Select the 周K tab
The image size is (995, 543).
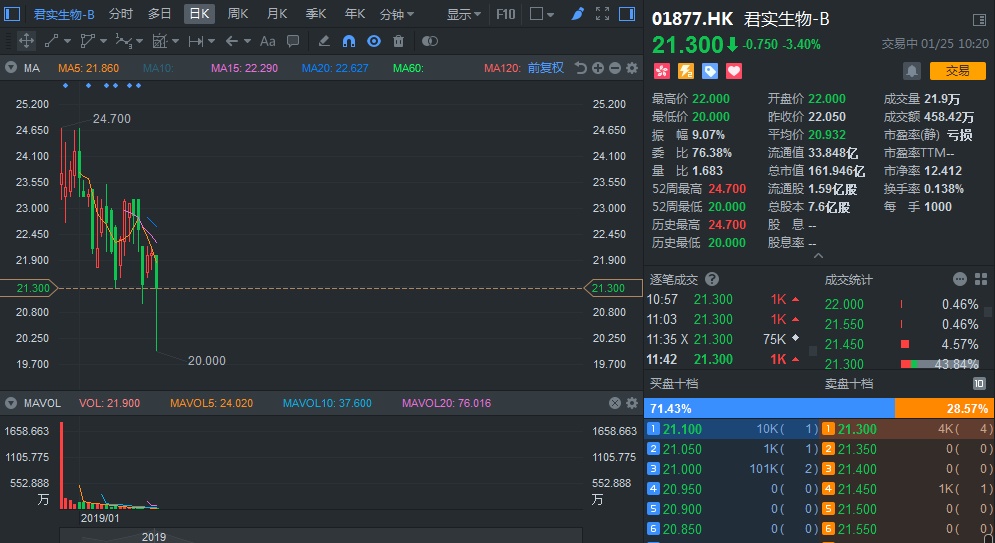(238, 13)
